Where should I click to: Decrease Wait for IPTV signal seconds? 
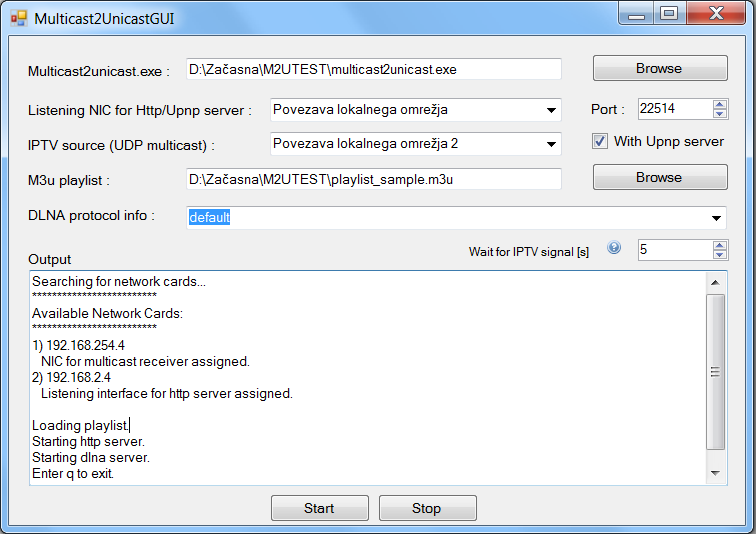pos(719,254)
